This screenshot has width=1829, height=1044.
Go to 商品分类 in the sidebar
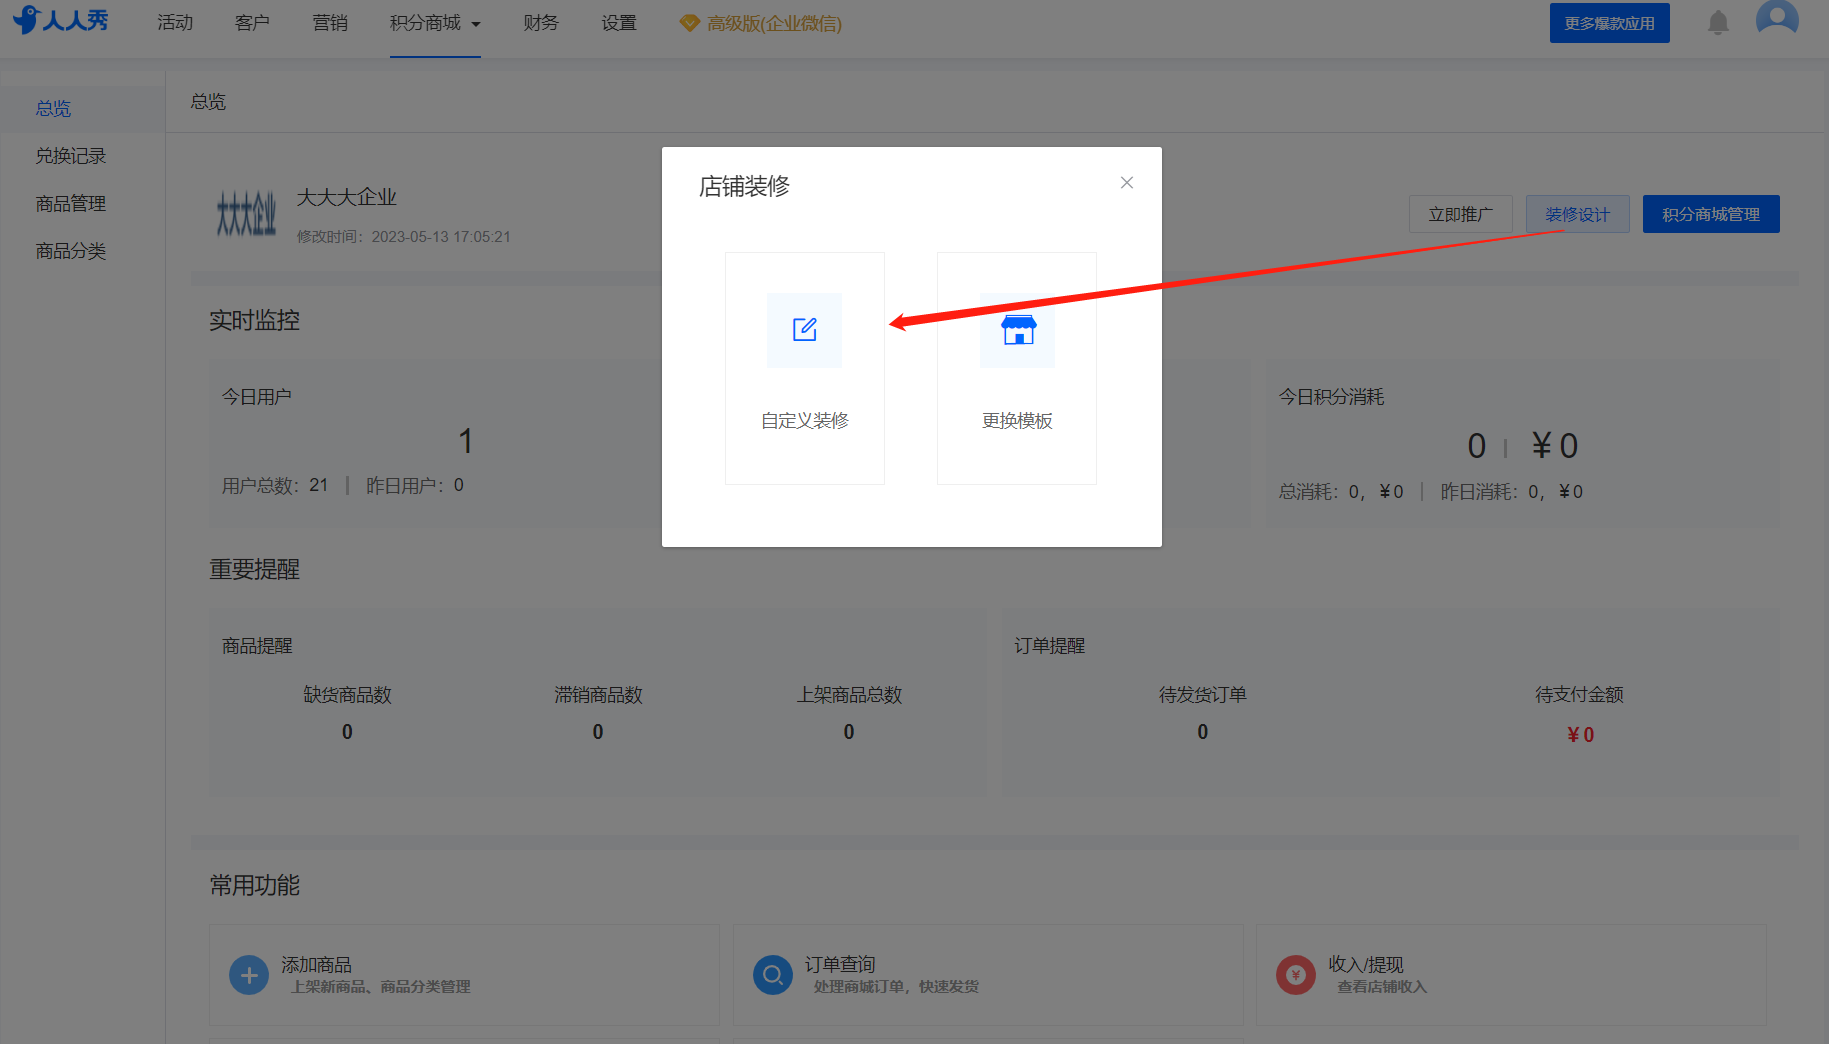coord(71,251)
